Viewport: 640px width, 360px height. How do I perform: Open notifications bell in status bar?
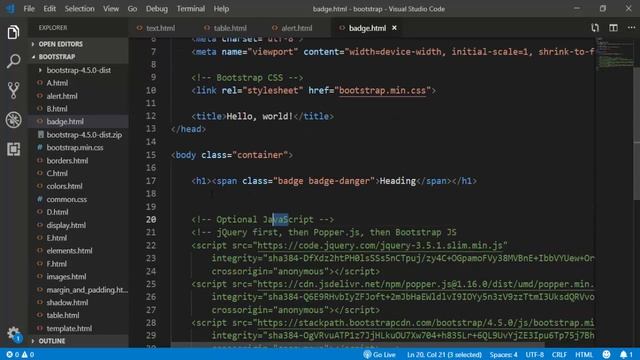[626, 354]
